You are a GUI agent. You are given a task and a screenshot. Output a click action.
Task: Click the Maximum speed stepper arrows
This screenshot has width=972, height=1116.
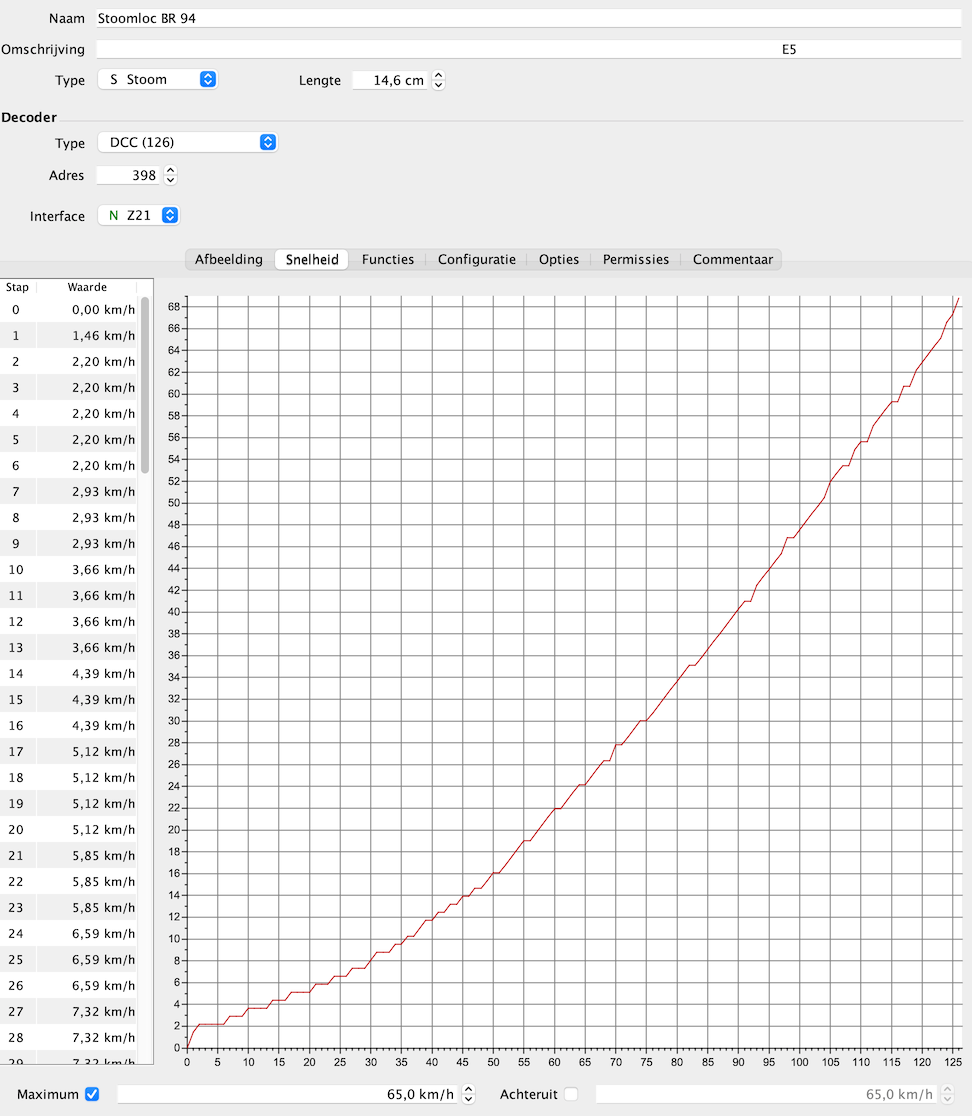(x=469, y=1095)
